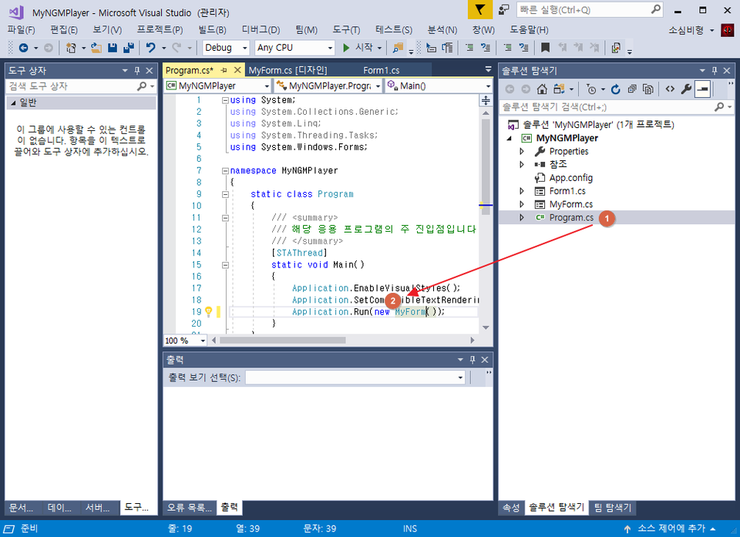Viewport: 740px width, 537px height.
Task: Toggle Preview Selected Items in Solution Explorer
Action: pos(703,89)
